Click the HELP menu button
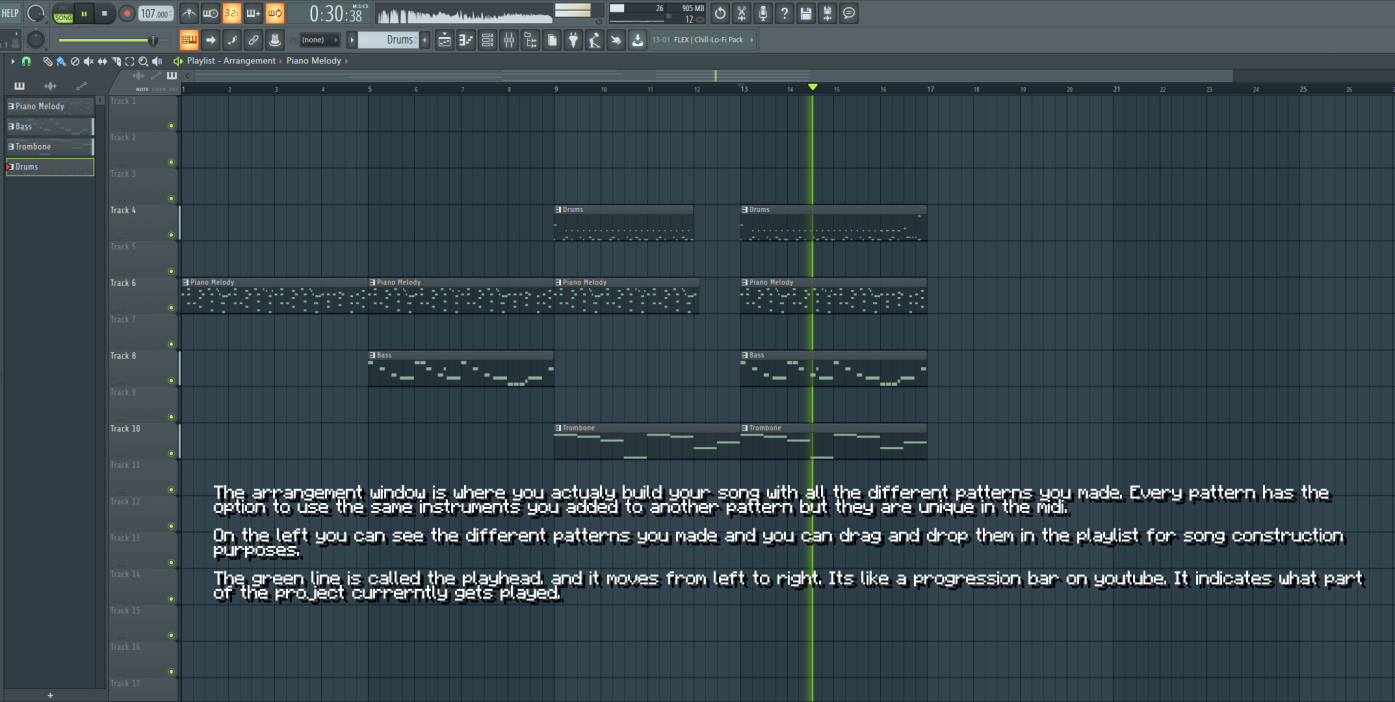Viewport: 1395px width, 702px height. (10, 13)
